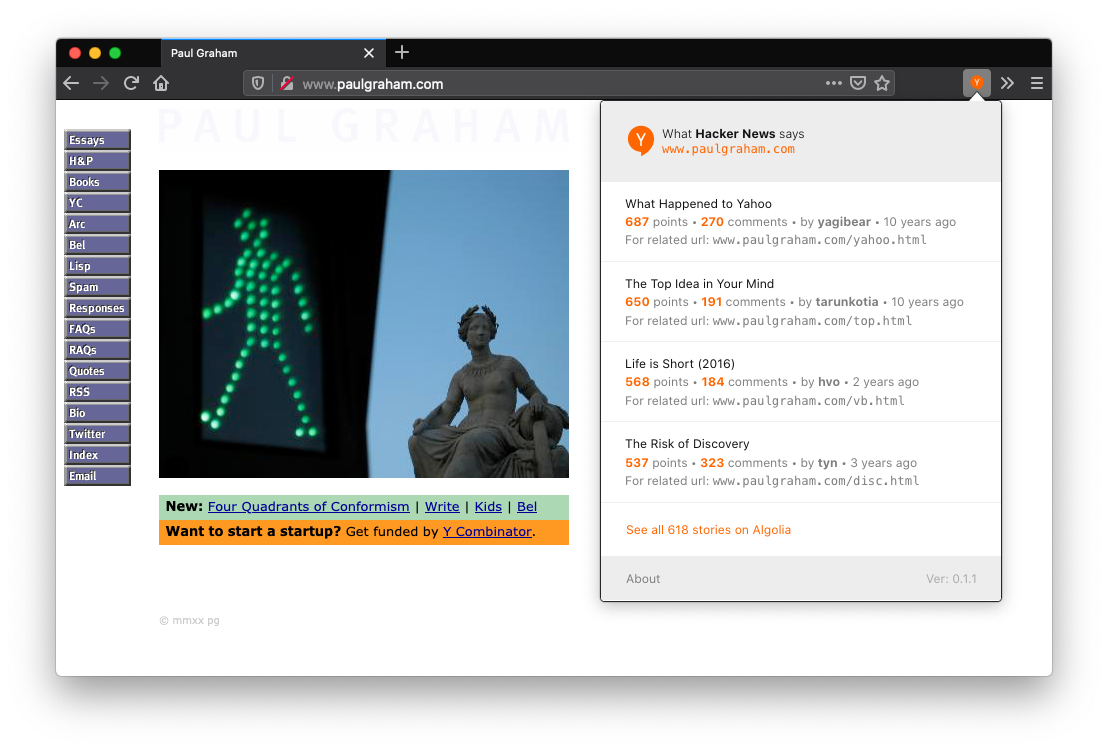
Task: Click user tarunkotia in popup
Action: coord(847,302)
